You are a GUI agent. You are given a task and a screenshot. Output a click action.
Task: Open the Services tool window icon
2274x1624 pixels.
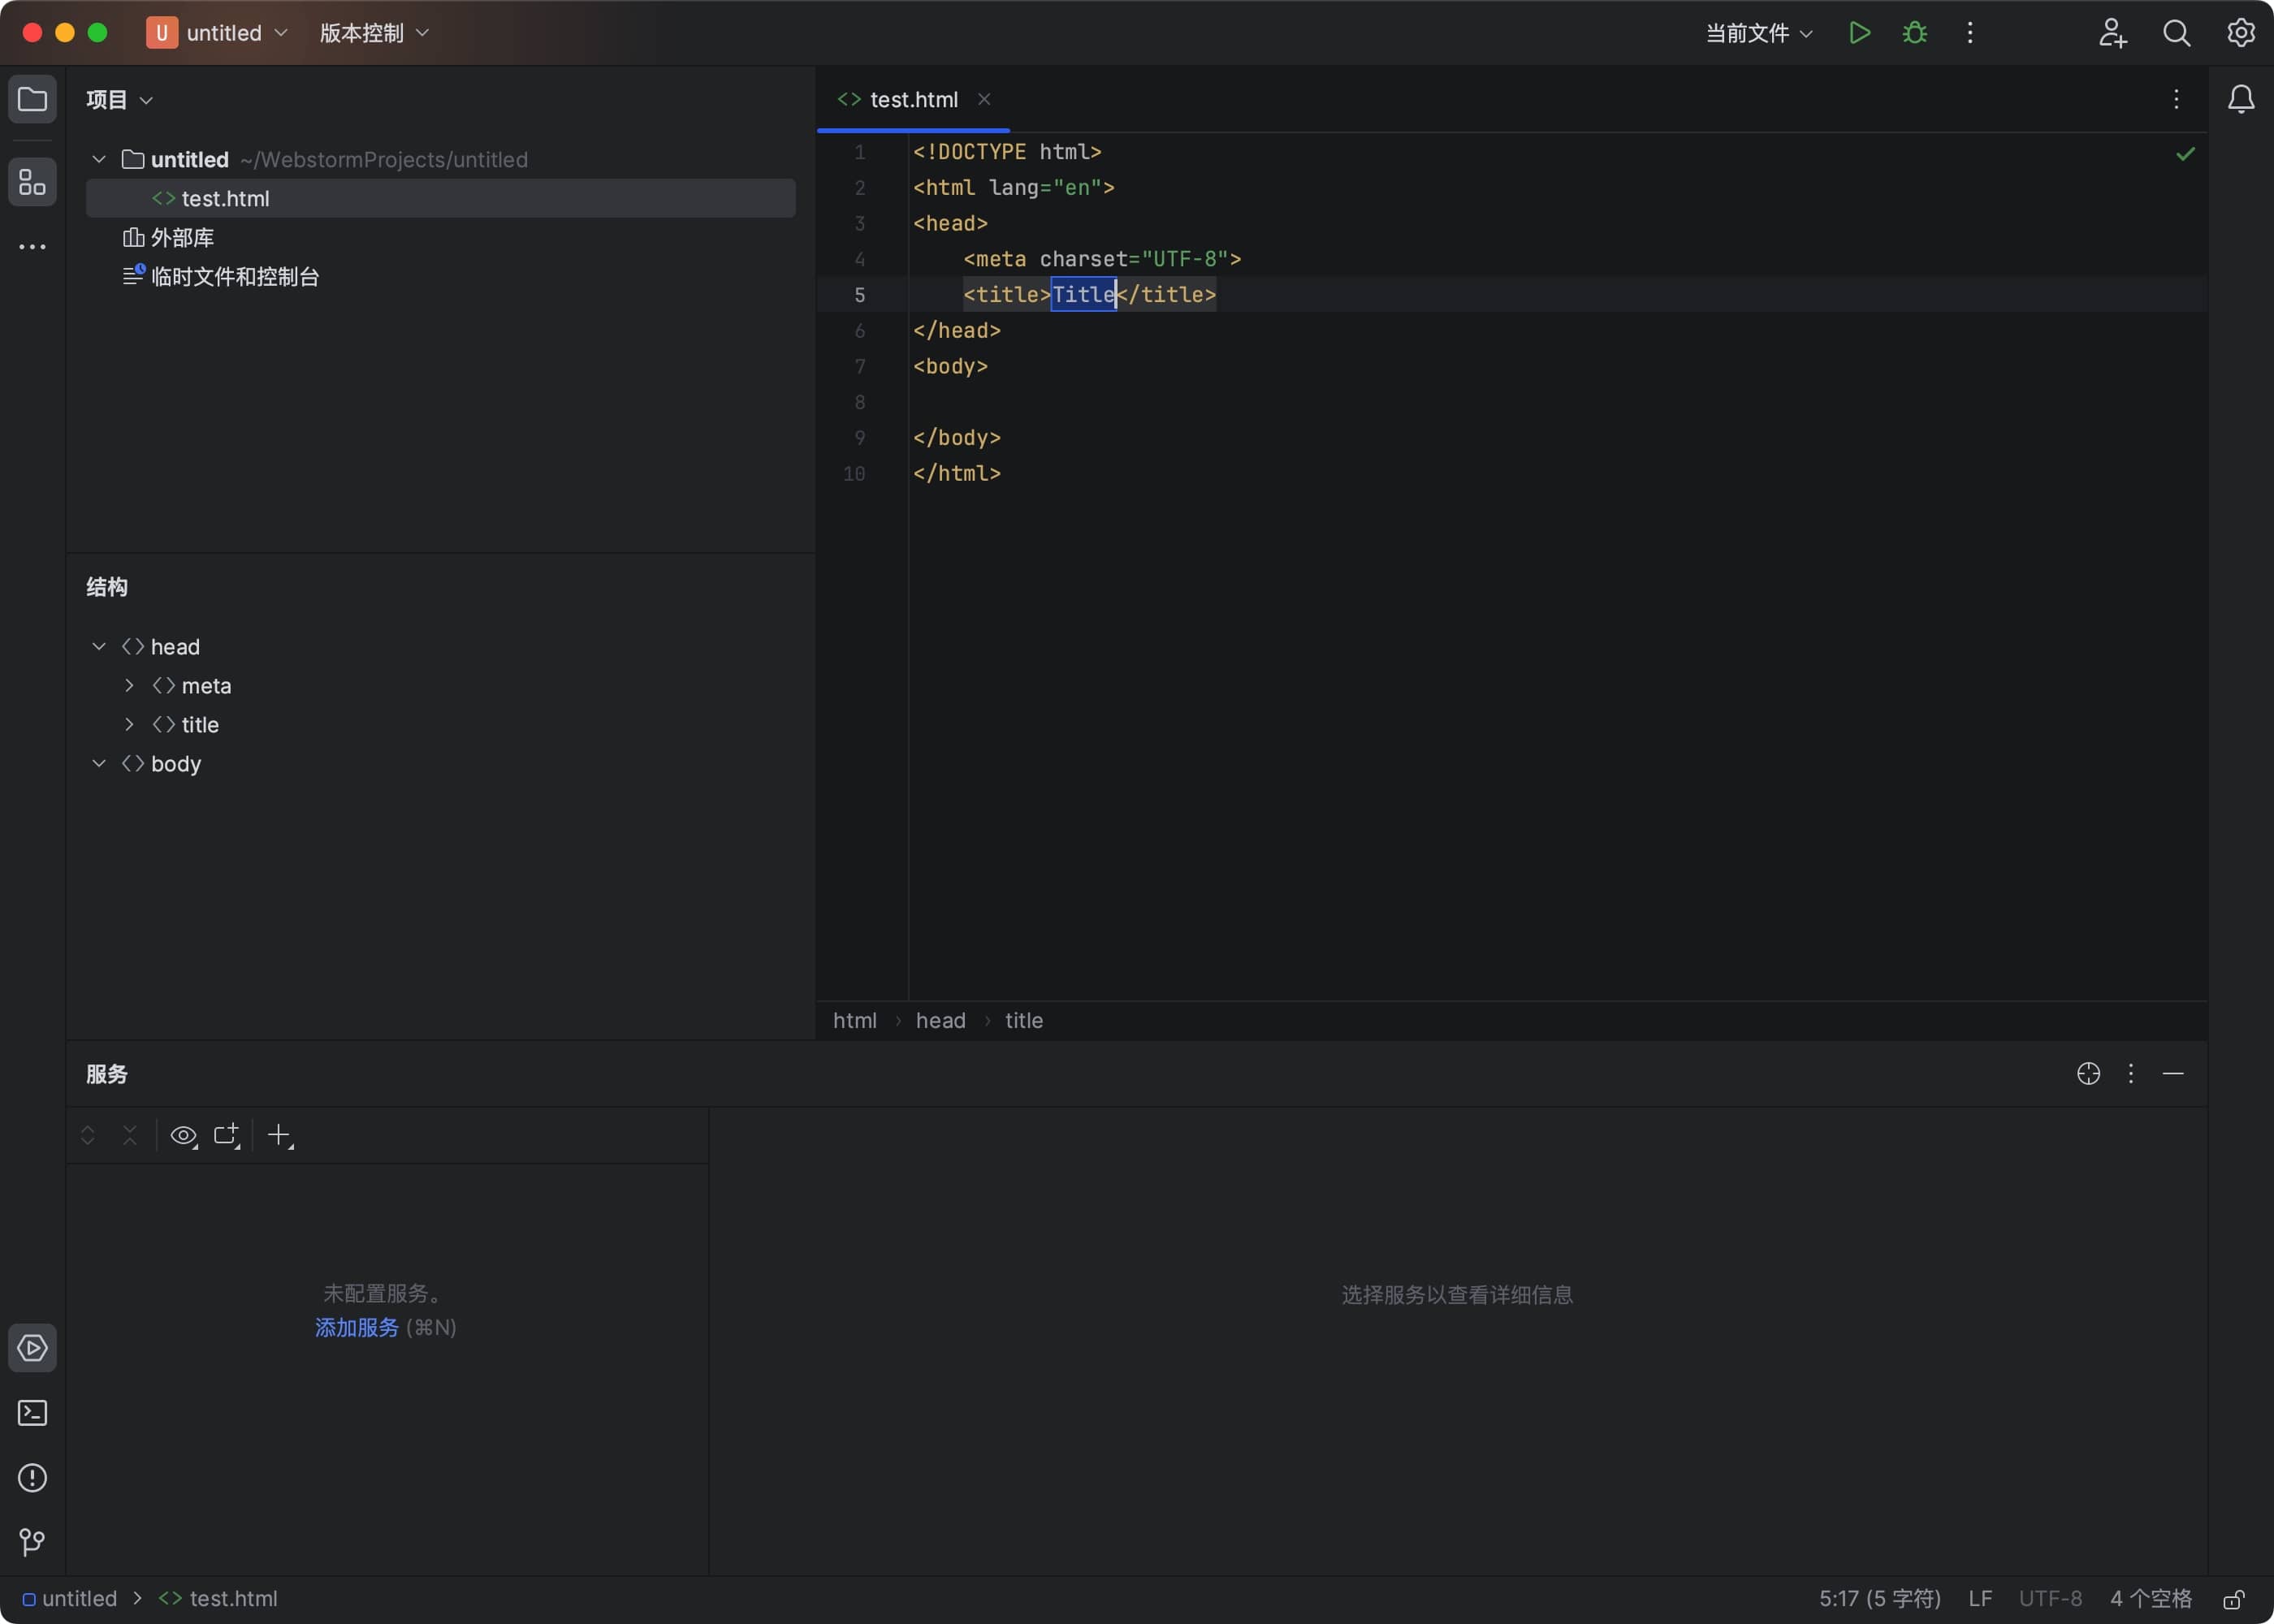pyautogui.click(x=32, y=1348)
